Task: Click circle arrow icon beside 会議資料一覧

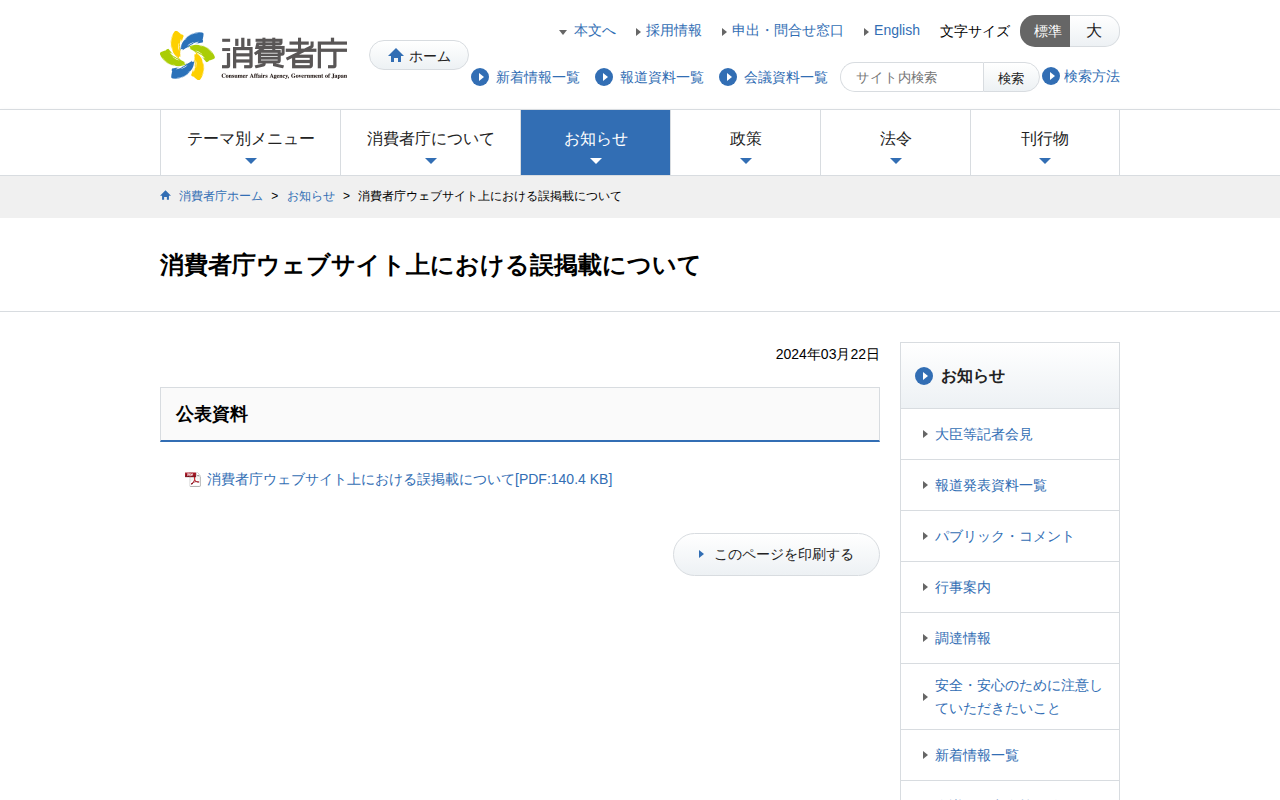Action: [728, 77]
